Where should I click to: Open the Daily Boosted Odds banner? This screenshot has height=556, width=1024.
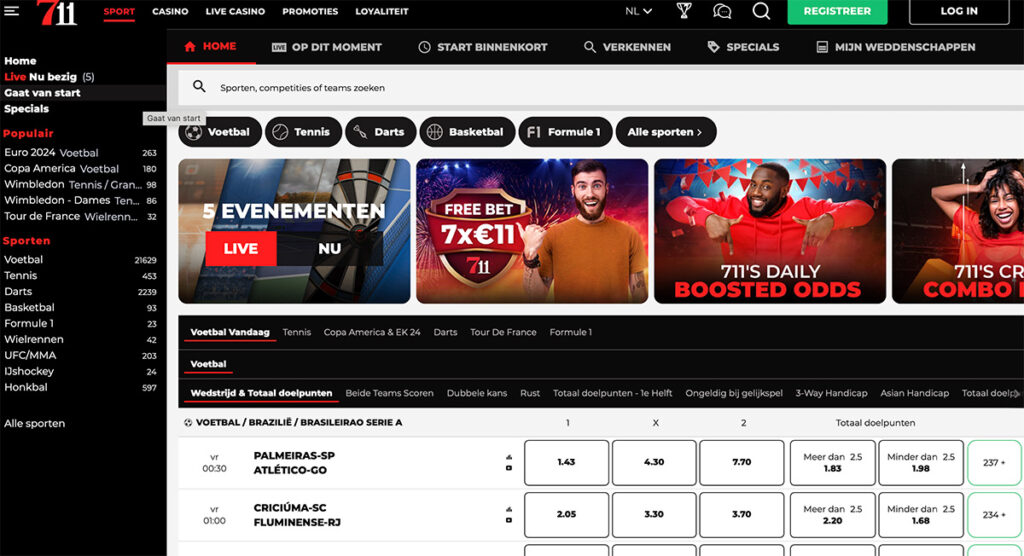770,231
